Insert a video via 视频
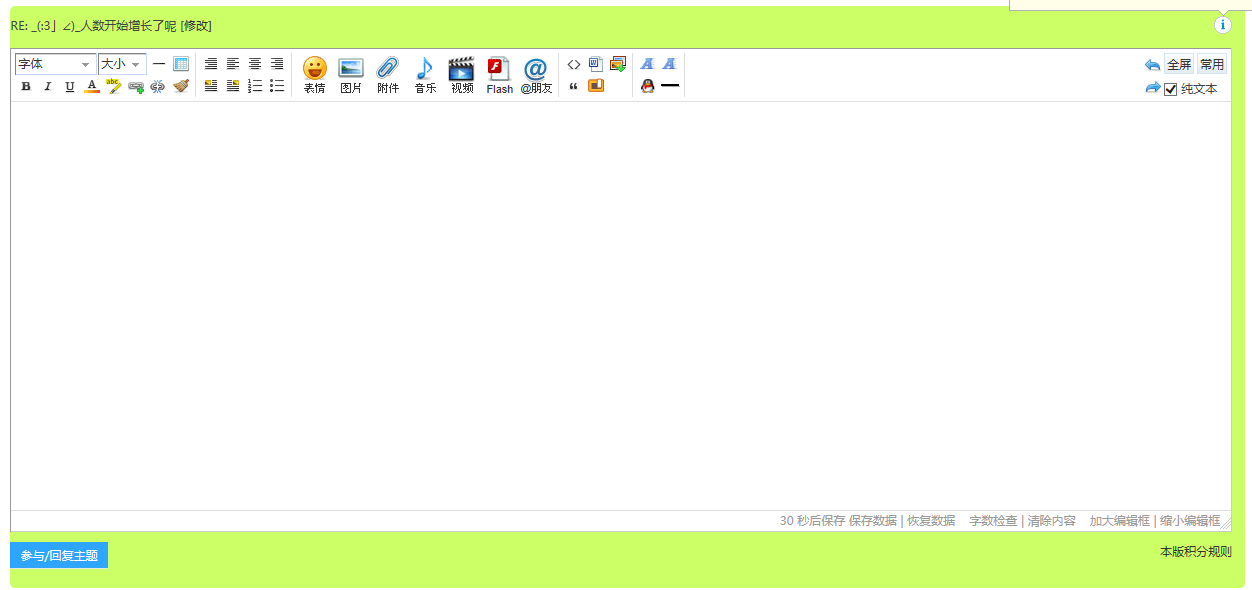The width and height of the screenshot is (1252, 590). point(462,75)
